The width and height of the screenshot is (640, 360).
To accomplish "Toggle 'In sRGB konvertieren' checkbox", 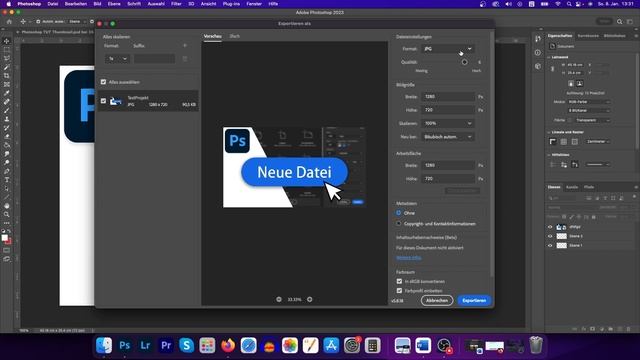I will coord(399,281).
